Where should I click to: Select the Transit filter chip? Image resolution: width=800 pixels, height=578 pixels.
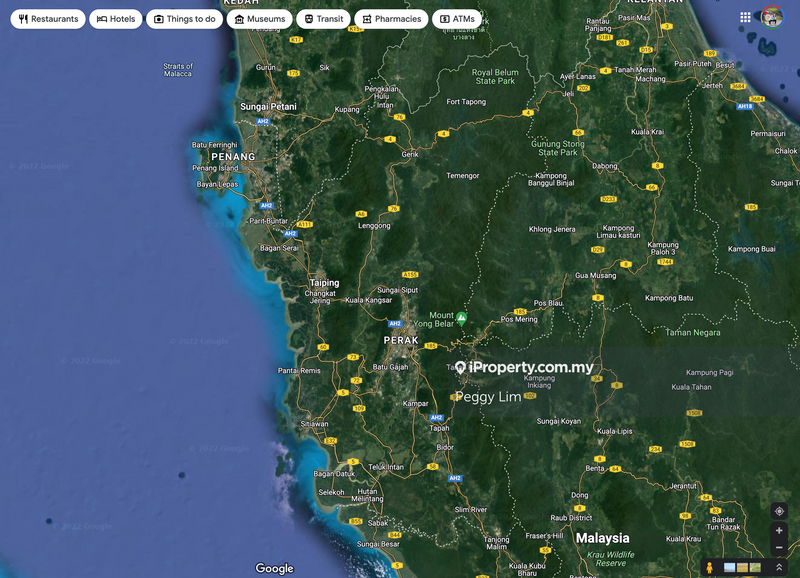point(323,19)
